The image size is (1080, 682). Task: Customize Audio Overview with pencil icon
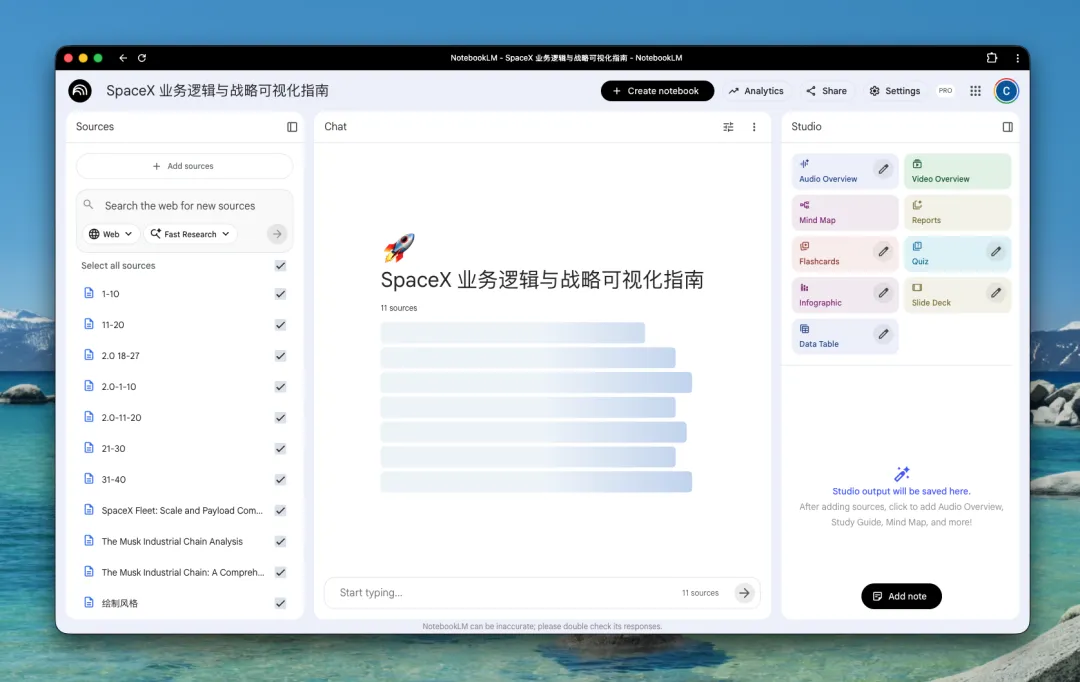[x=883, y=169]
